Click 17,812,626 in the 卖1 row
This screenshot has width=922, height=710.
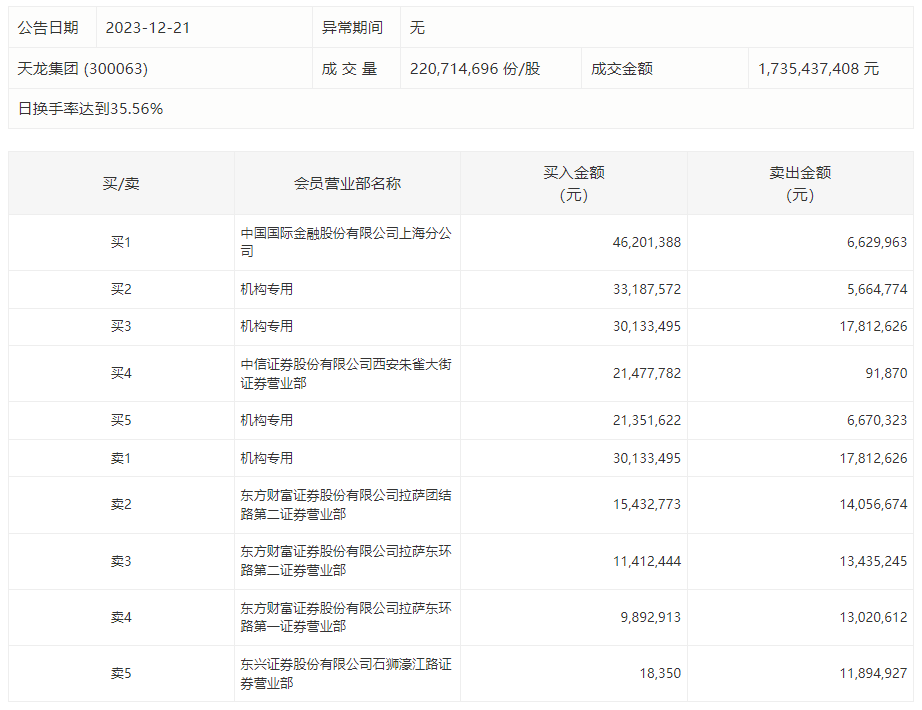tap(873, 458)
